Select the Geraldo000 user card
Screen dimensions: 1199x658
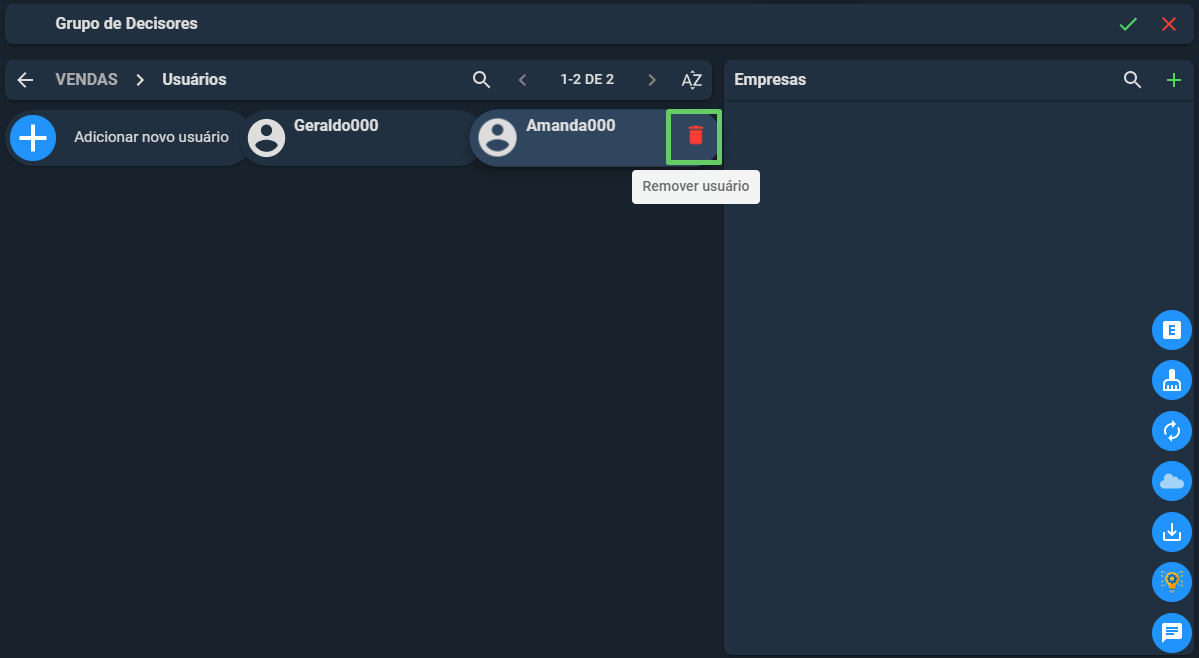coord(360,138)
